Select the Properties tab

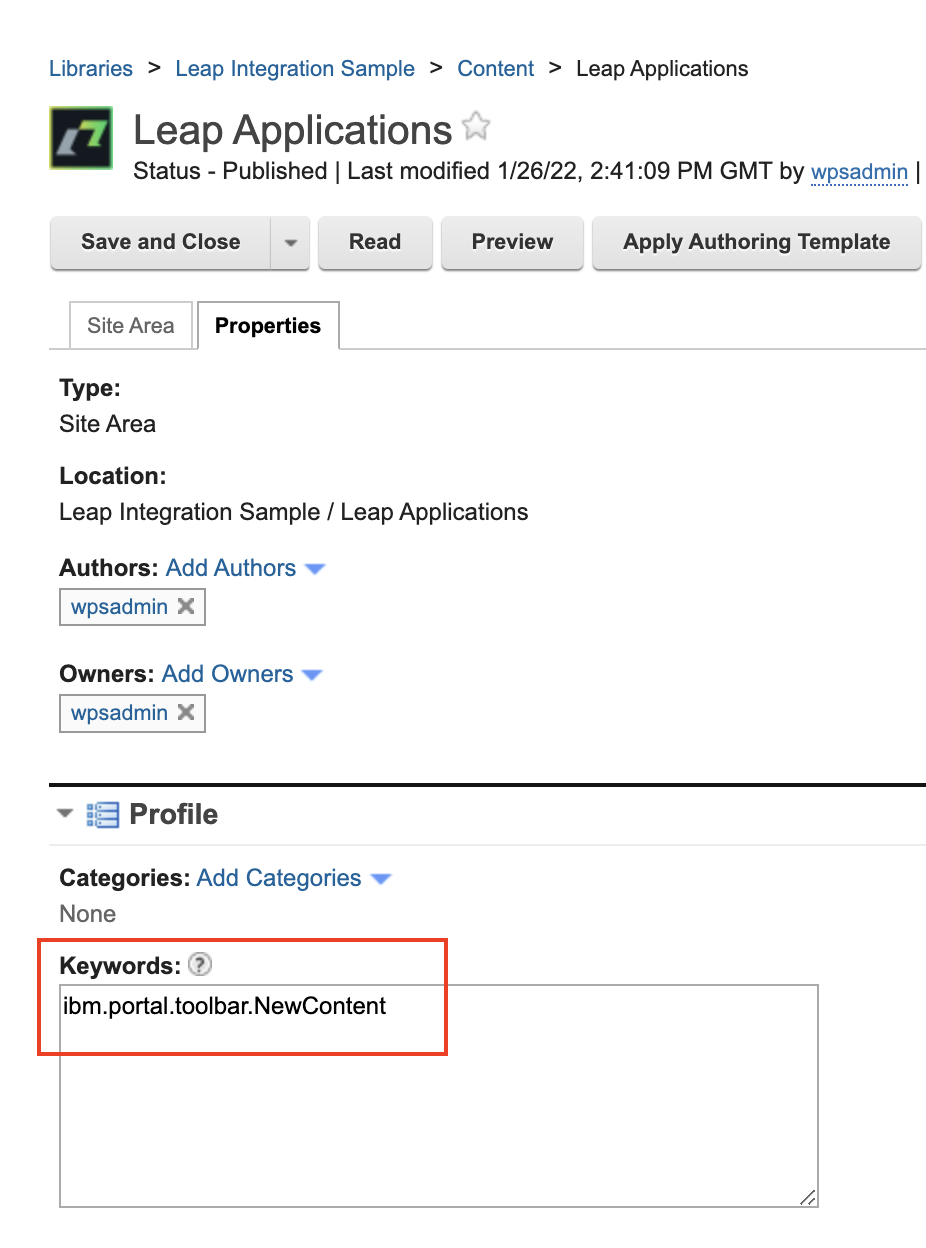click(x=267, y=325)
